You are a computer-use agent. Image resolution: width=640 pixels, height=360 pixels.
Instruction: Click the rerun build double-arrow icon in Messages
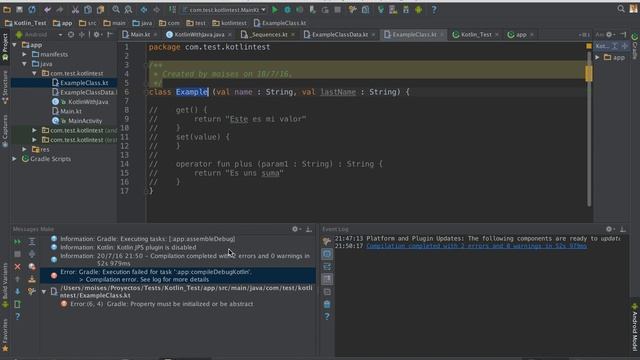[x=18, y=242]
